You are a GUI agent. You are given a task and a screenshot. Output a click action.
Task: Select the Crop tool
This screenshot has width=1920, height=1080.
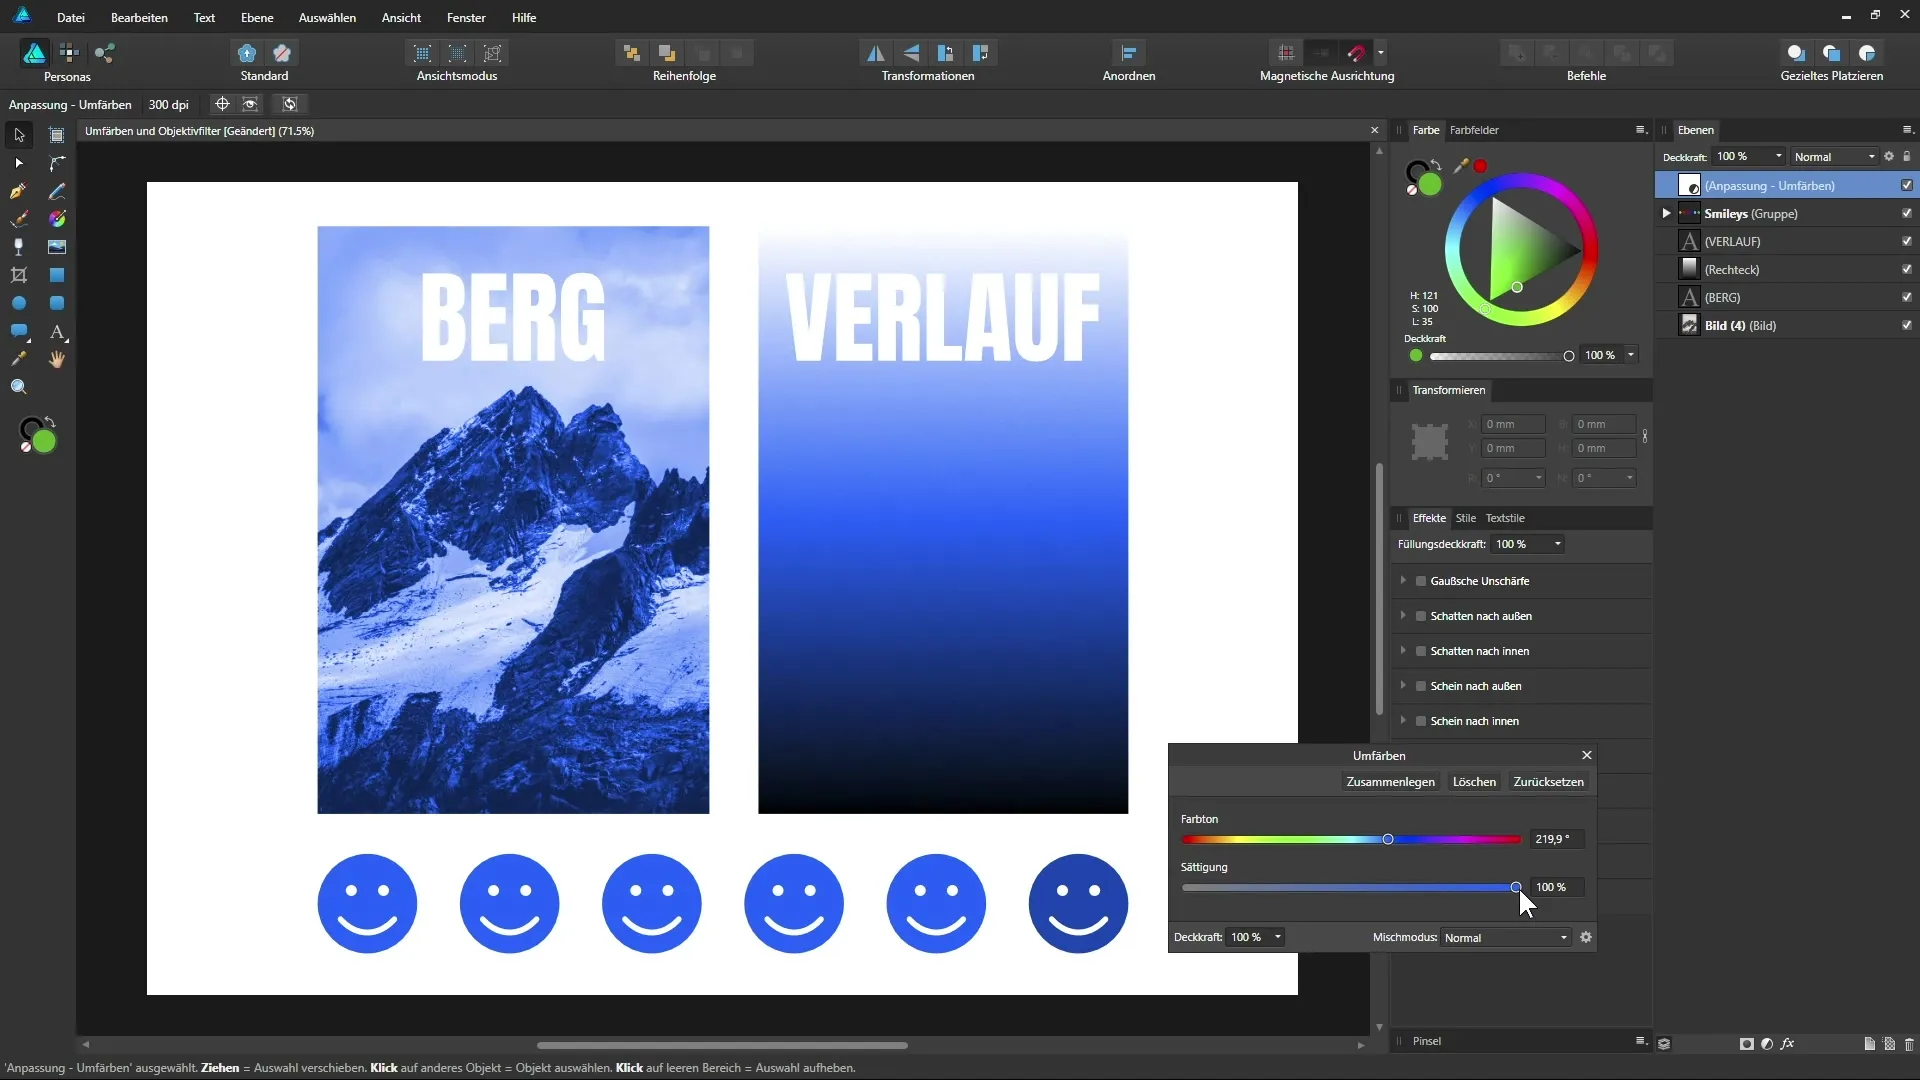(19, 275)
